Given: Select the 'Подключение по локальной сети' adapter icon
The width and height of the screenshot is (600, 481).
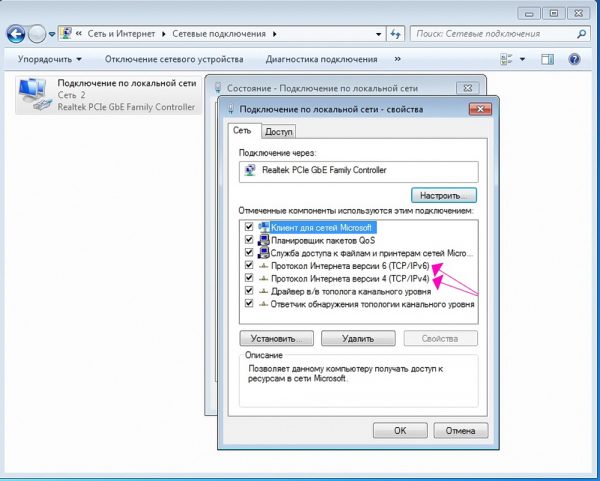Looking at the screenshot, I should pyautogui.click(x=34, y=94).
